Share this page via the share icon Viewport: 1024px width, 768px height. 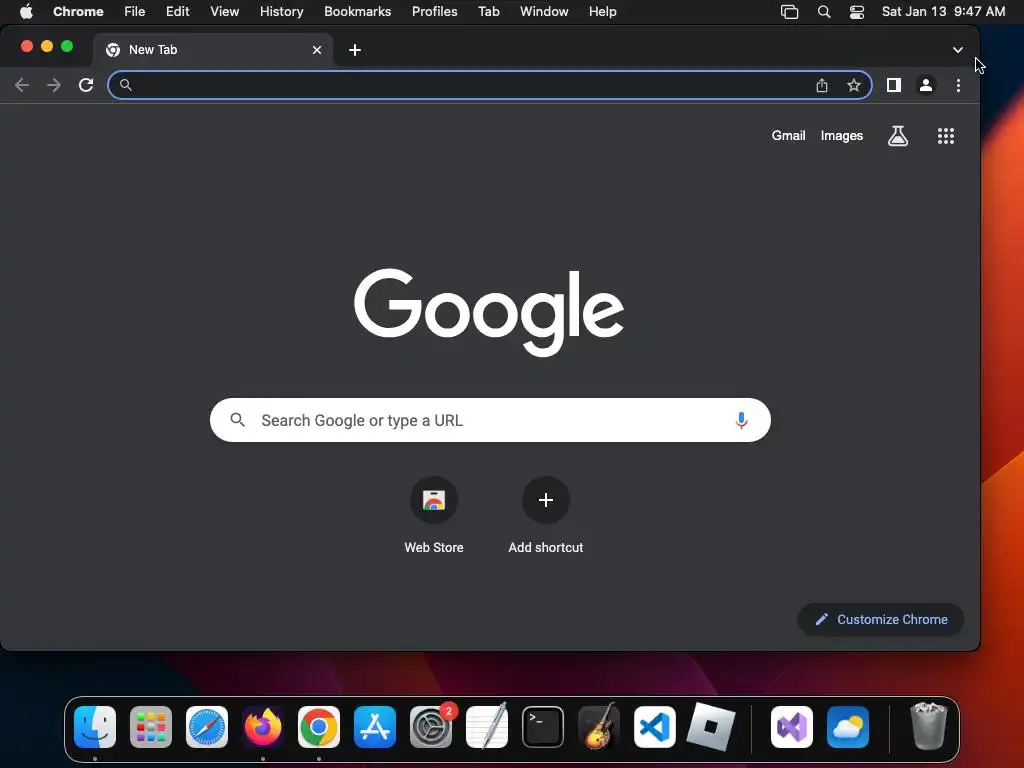[822, 85]
